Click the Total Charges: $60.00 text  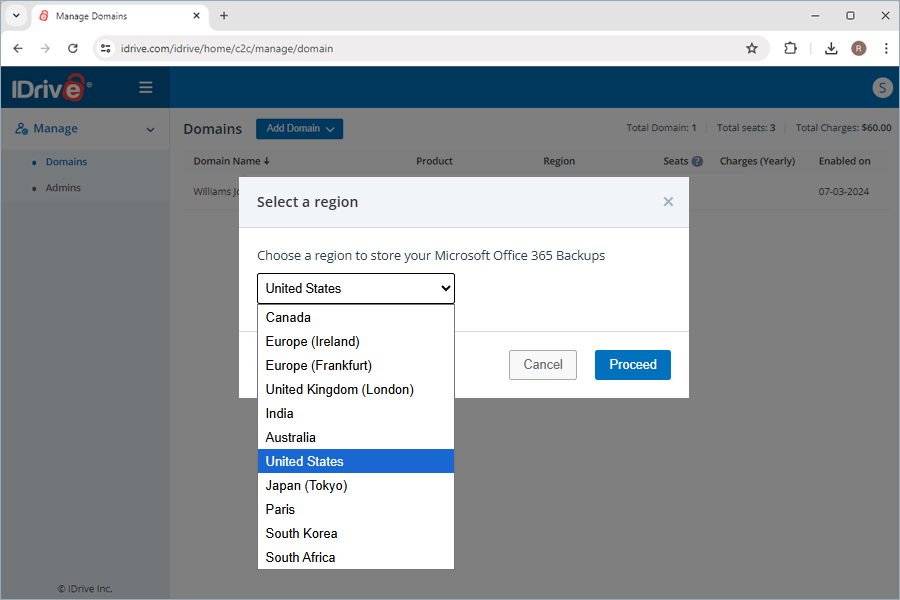[843, 127]
